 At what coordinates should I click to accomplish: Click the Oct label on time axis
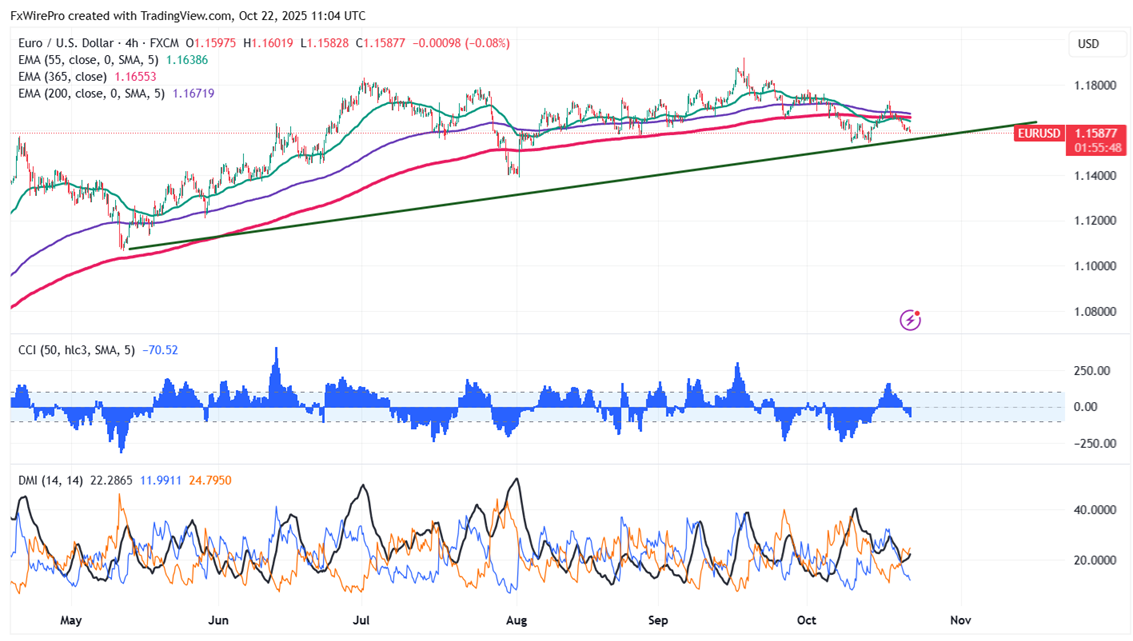point(806,620)
